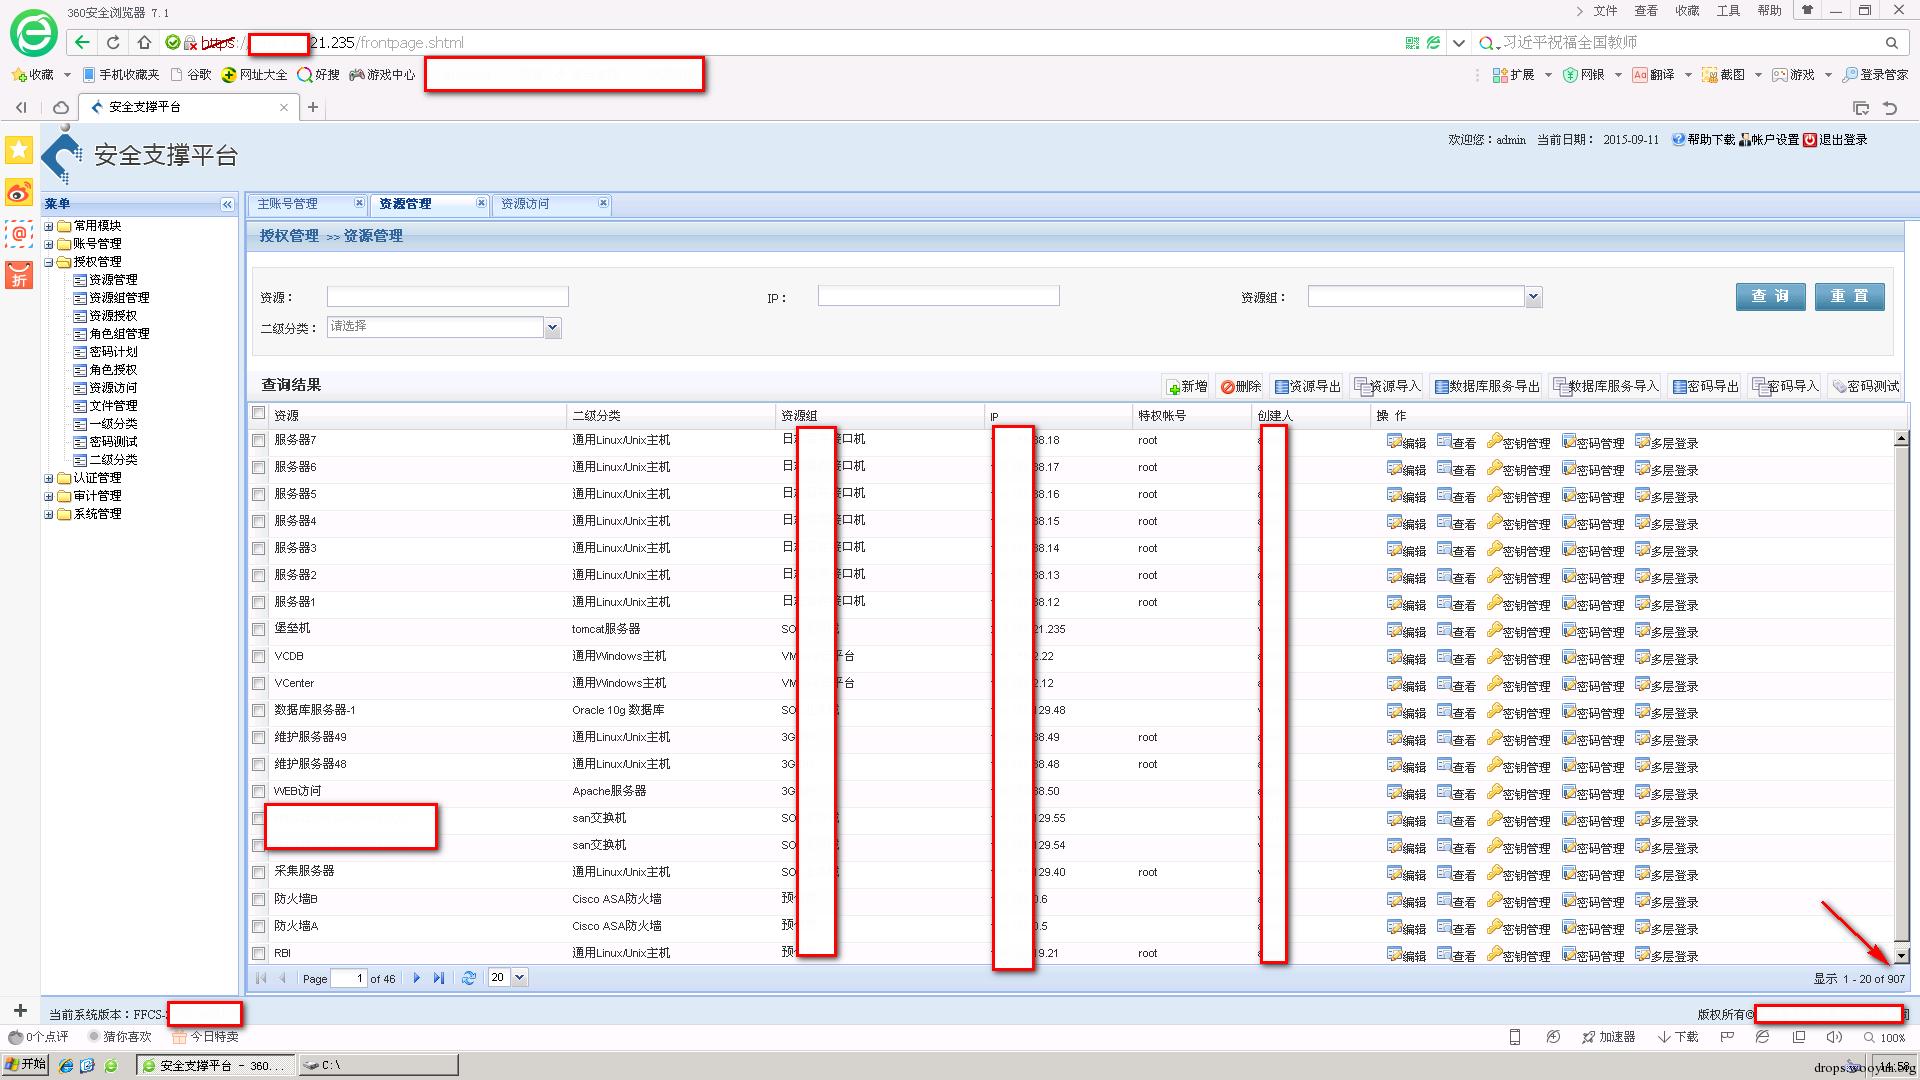
Task: Click the 查询 search button
Action: point(1770,296)
